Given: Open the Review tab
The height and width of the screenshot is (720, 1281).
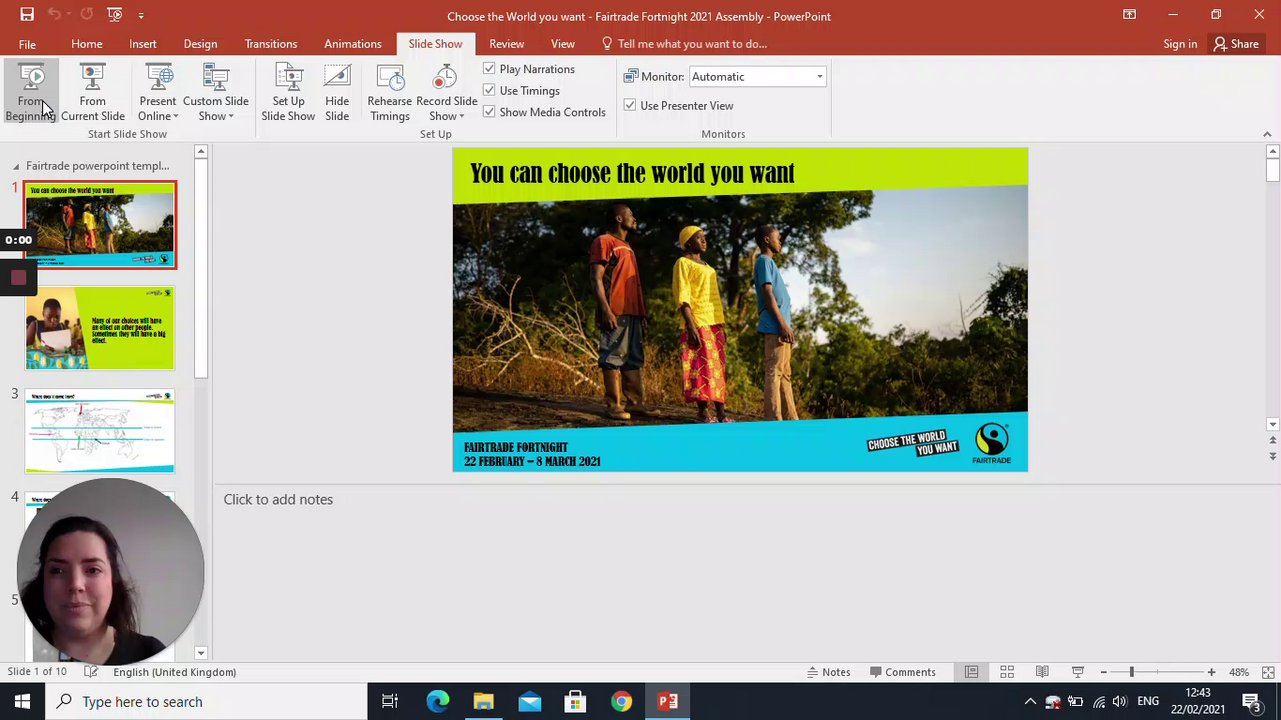Looking at the screenshot, I should [x=507, y=44].
